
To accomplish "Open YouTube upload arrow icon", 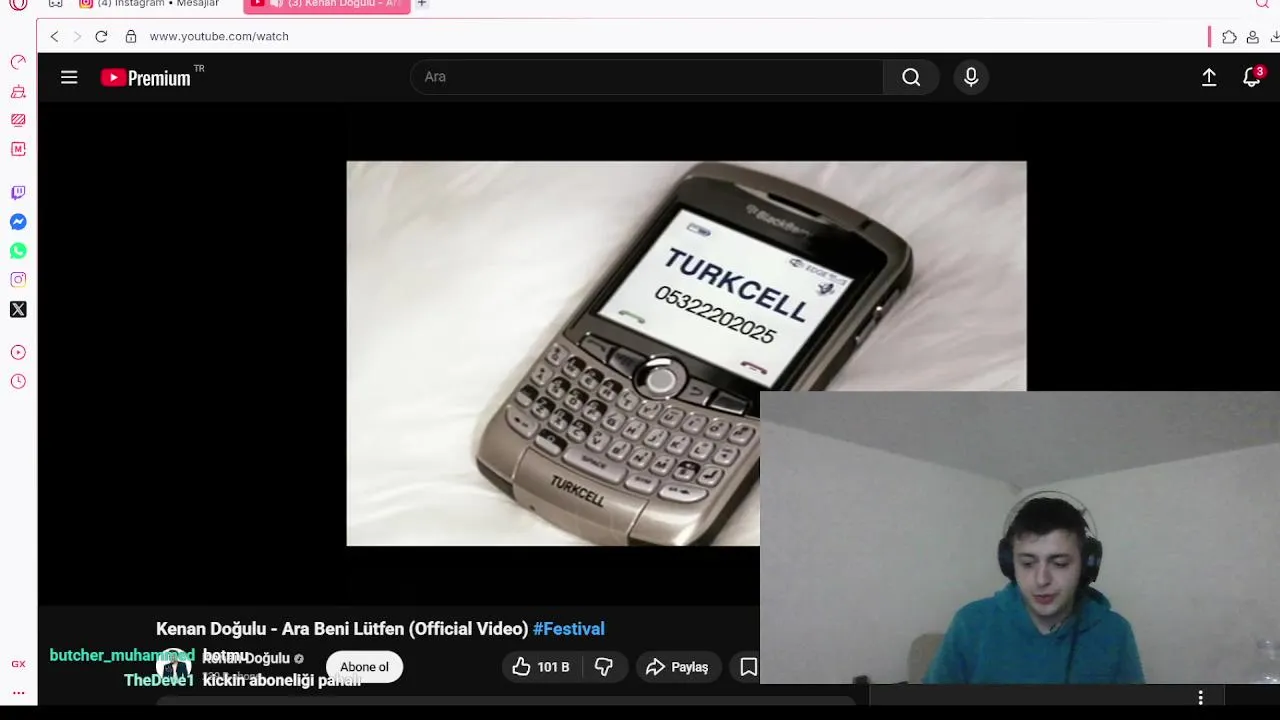I will click(x=1209, y=77).
